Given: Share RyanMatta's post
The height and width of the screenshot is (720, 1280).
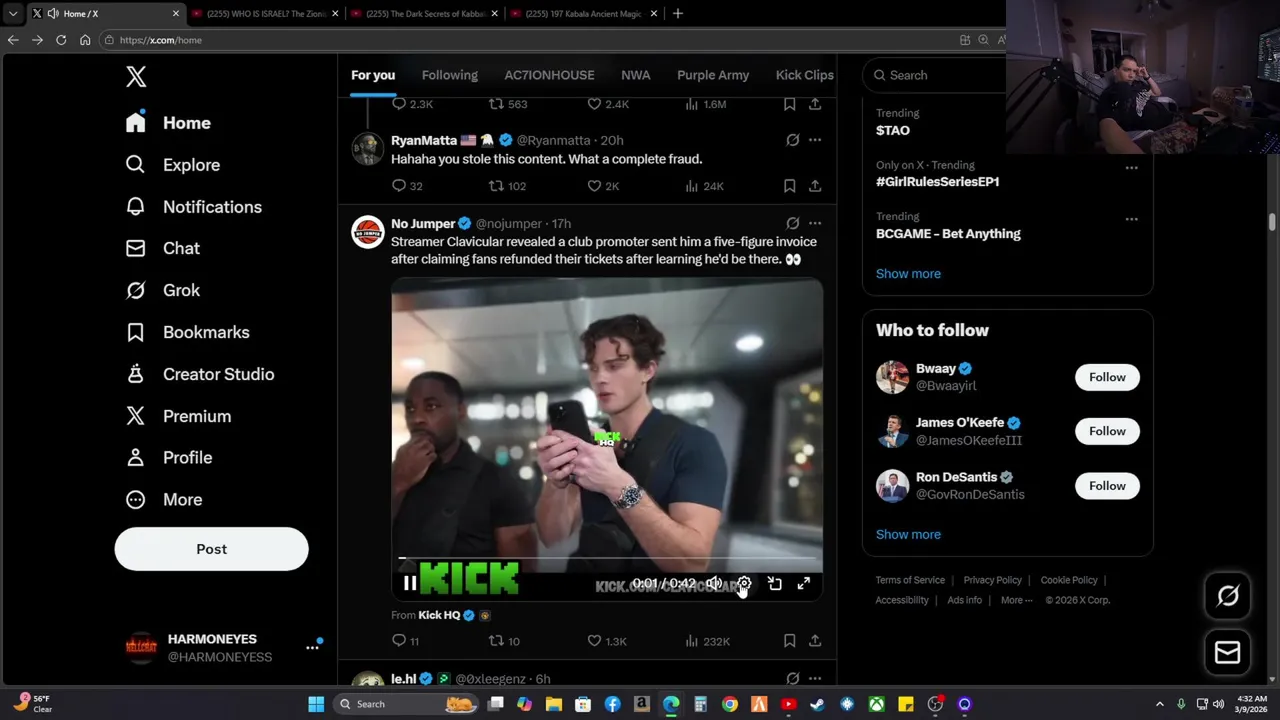Looking at the screenshot, I should pyautogui.click(x=815, y=186).
